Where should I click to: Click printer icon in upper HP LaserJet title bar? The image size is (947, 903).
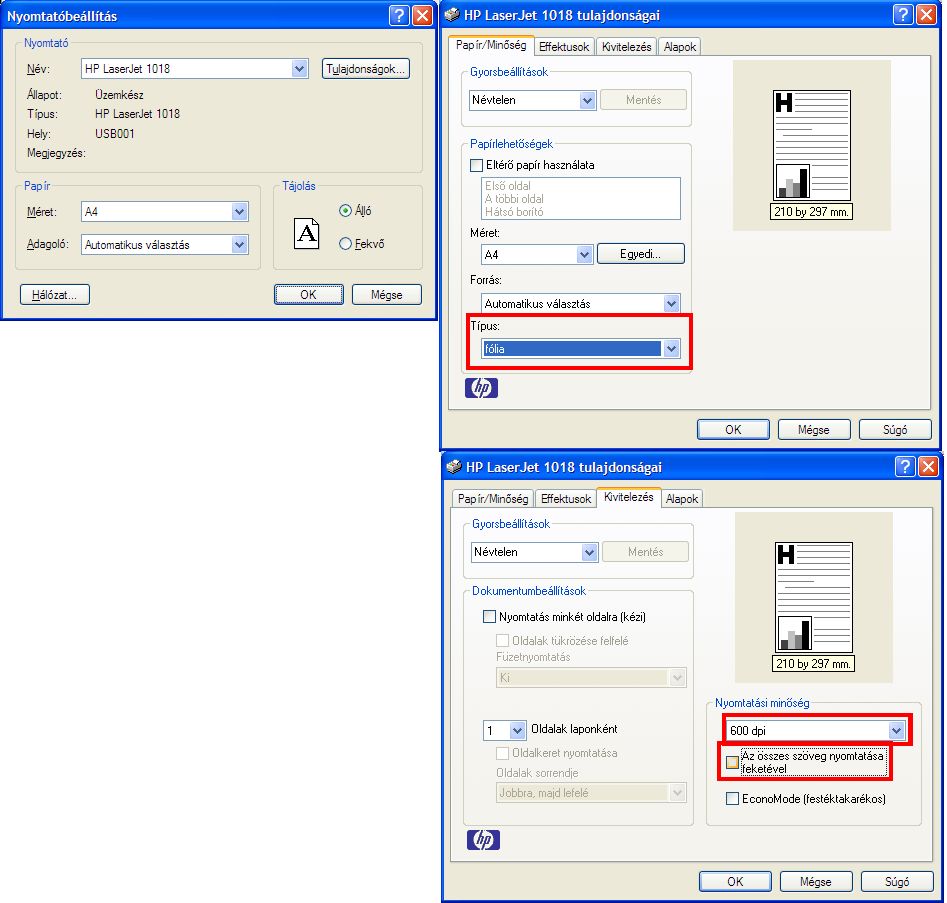(452, 14)
